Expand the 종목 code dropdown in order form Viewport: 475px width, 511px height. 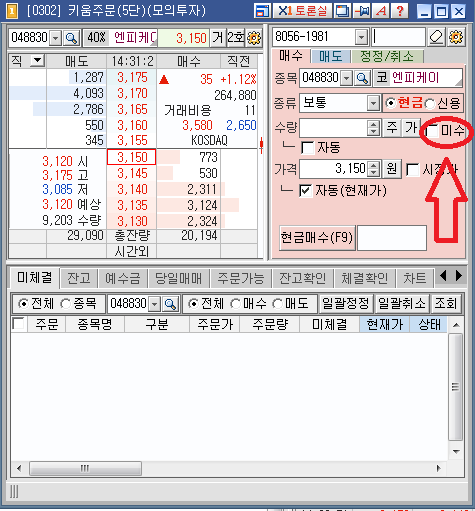pyautogui.click(x=347, y=78)
